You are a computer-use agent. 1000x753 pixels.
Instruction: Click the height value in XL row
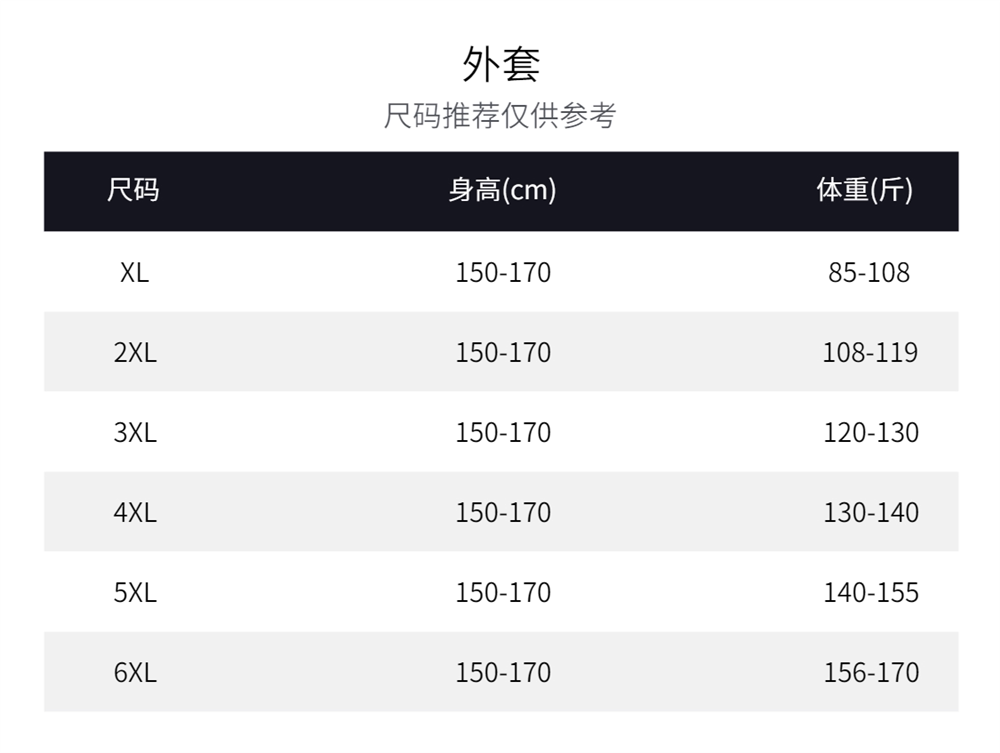click(x=503, y=272)
